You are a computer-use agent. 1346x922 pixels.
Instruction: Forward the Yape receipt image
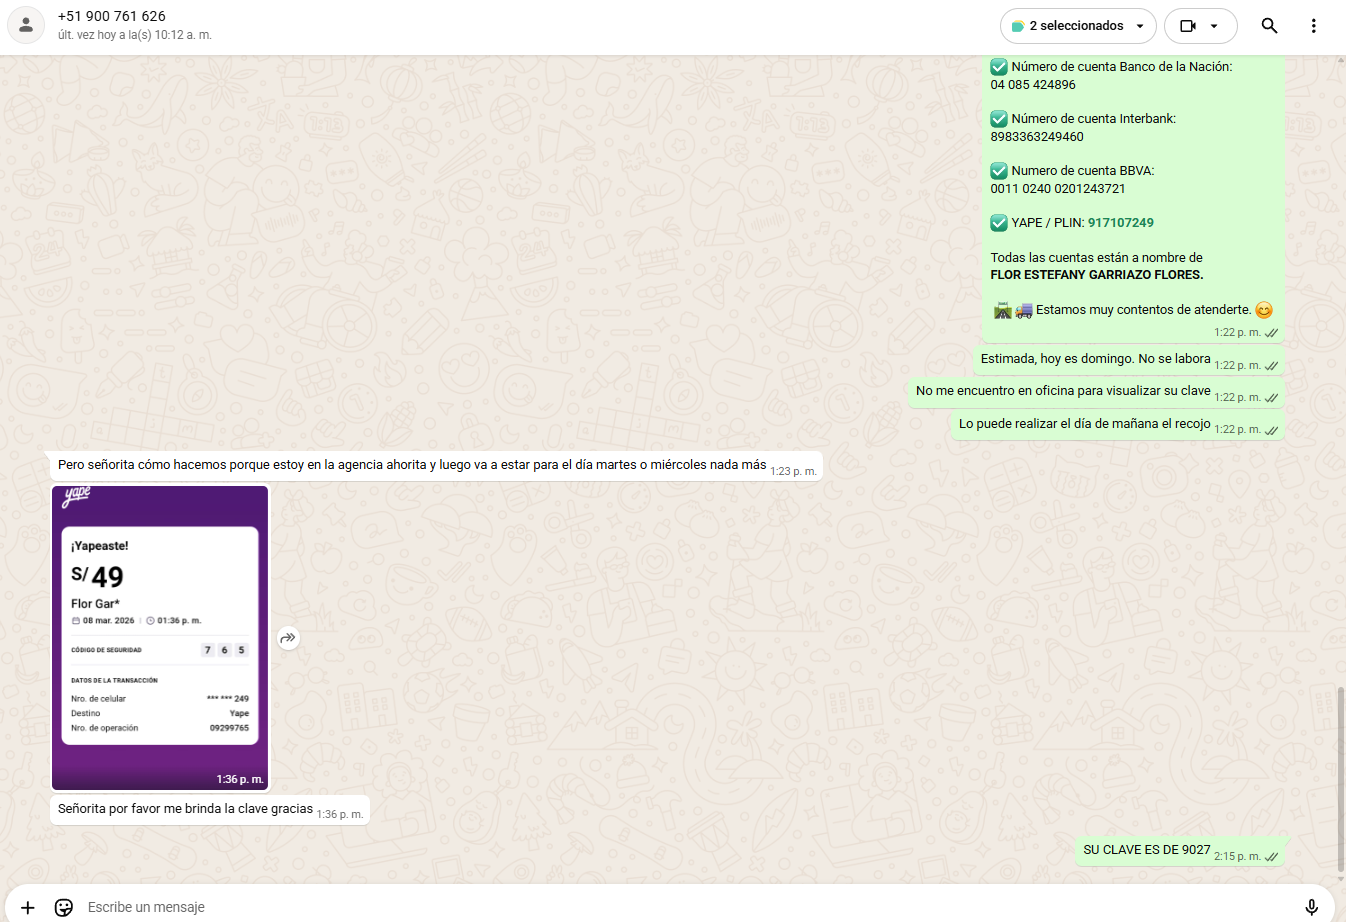288,638
